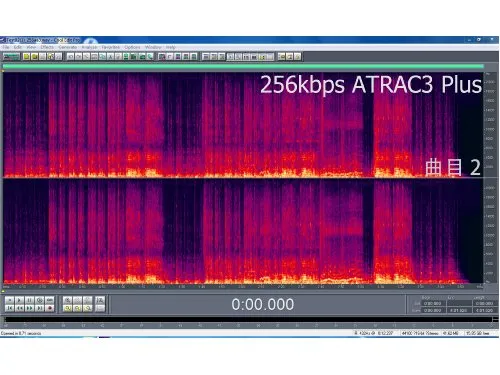
Task: Start recording with the red Record button
Action: point(50,308)
